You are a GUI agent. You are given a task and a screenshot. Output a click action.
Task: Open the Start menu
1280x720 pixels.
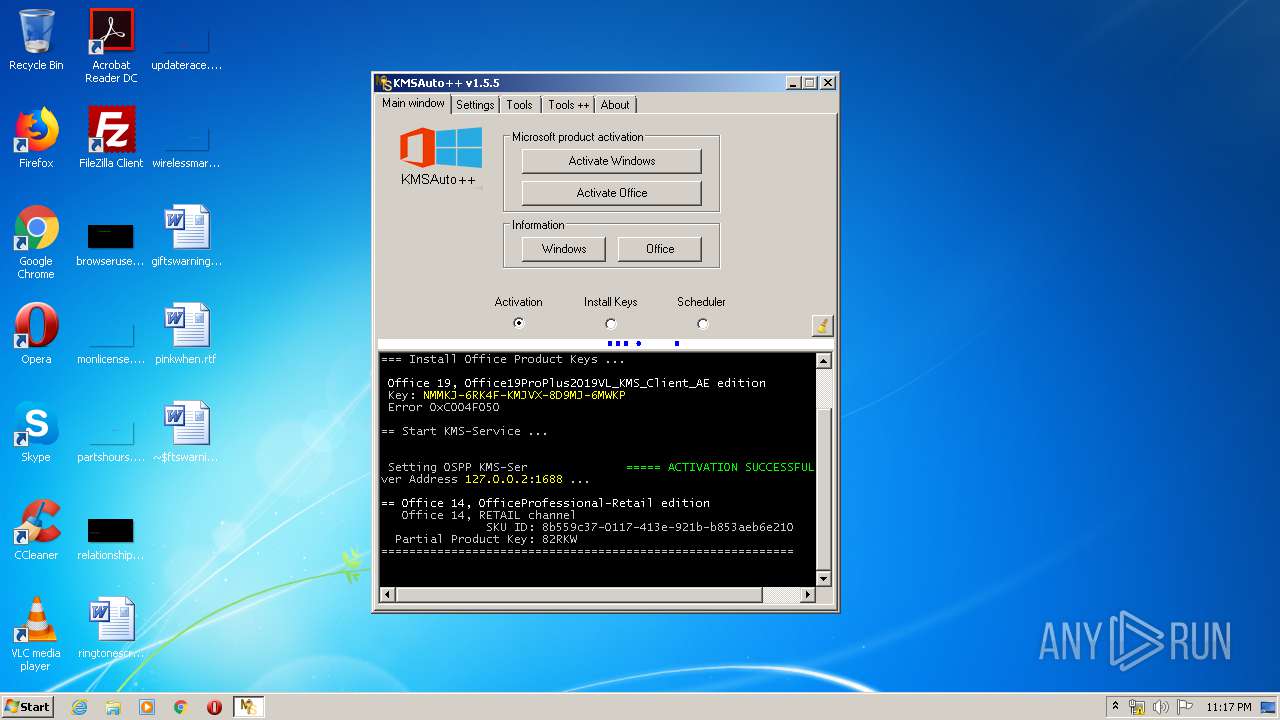click(27, 707)
